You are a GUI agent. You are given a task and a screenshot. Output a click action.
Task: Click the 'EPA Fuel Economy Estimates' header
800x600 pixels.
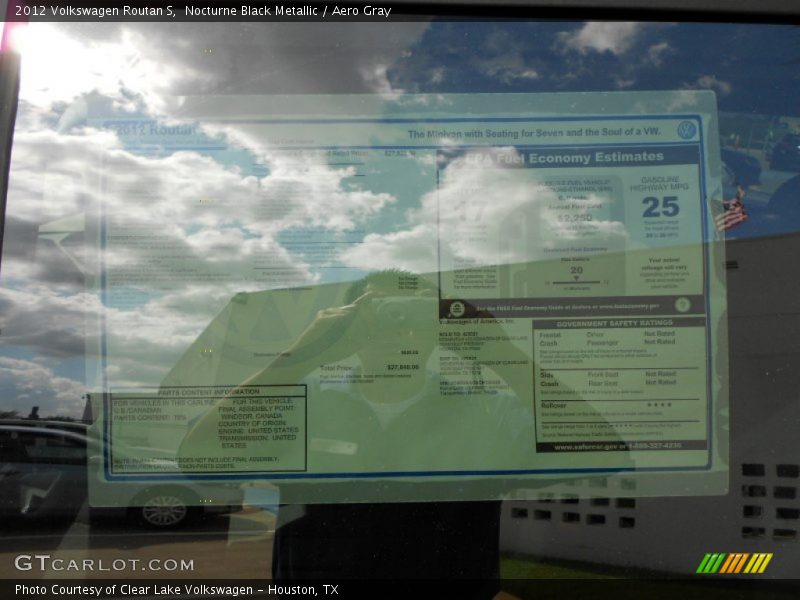[x=565, y=158]
